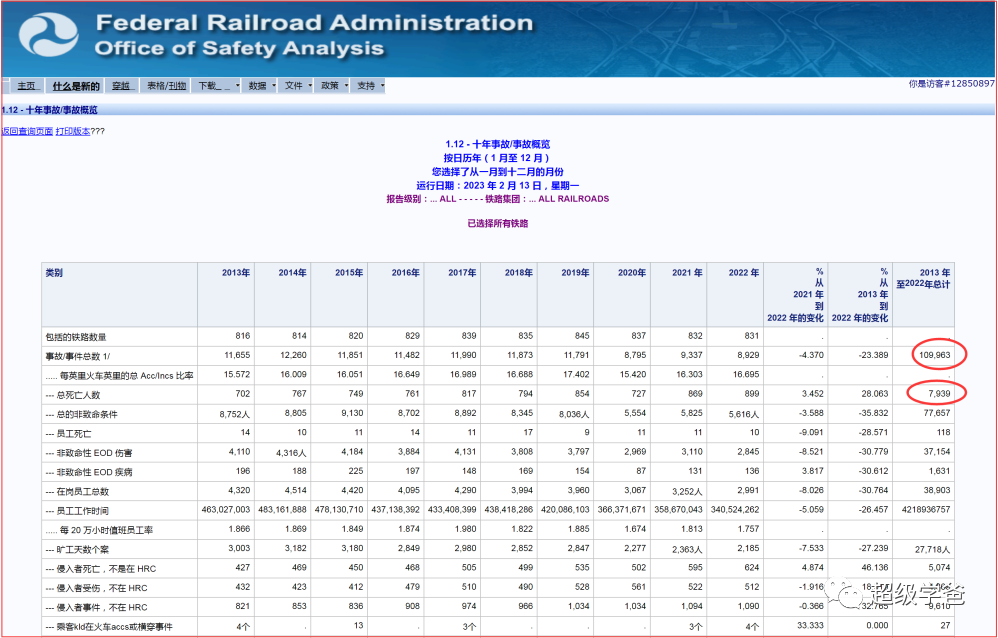Select the 非致命性 EOD 伤害 row label

[x=88, y=453]
